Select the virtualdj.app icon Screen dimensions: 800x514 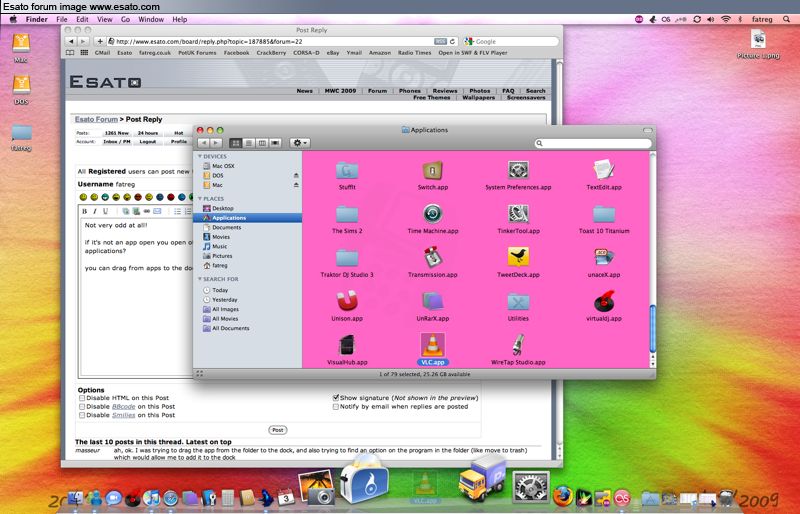coord(604,301)
